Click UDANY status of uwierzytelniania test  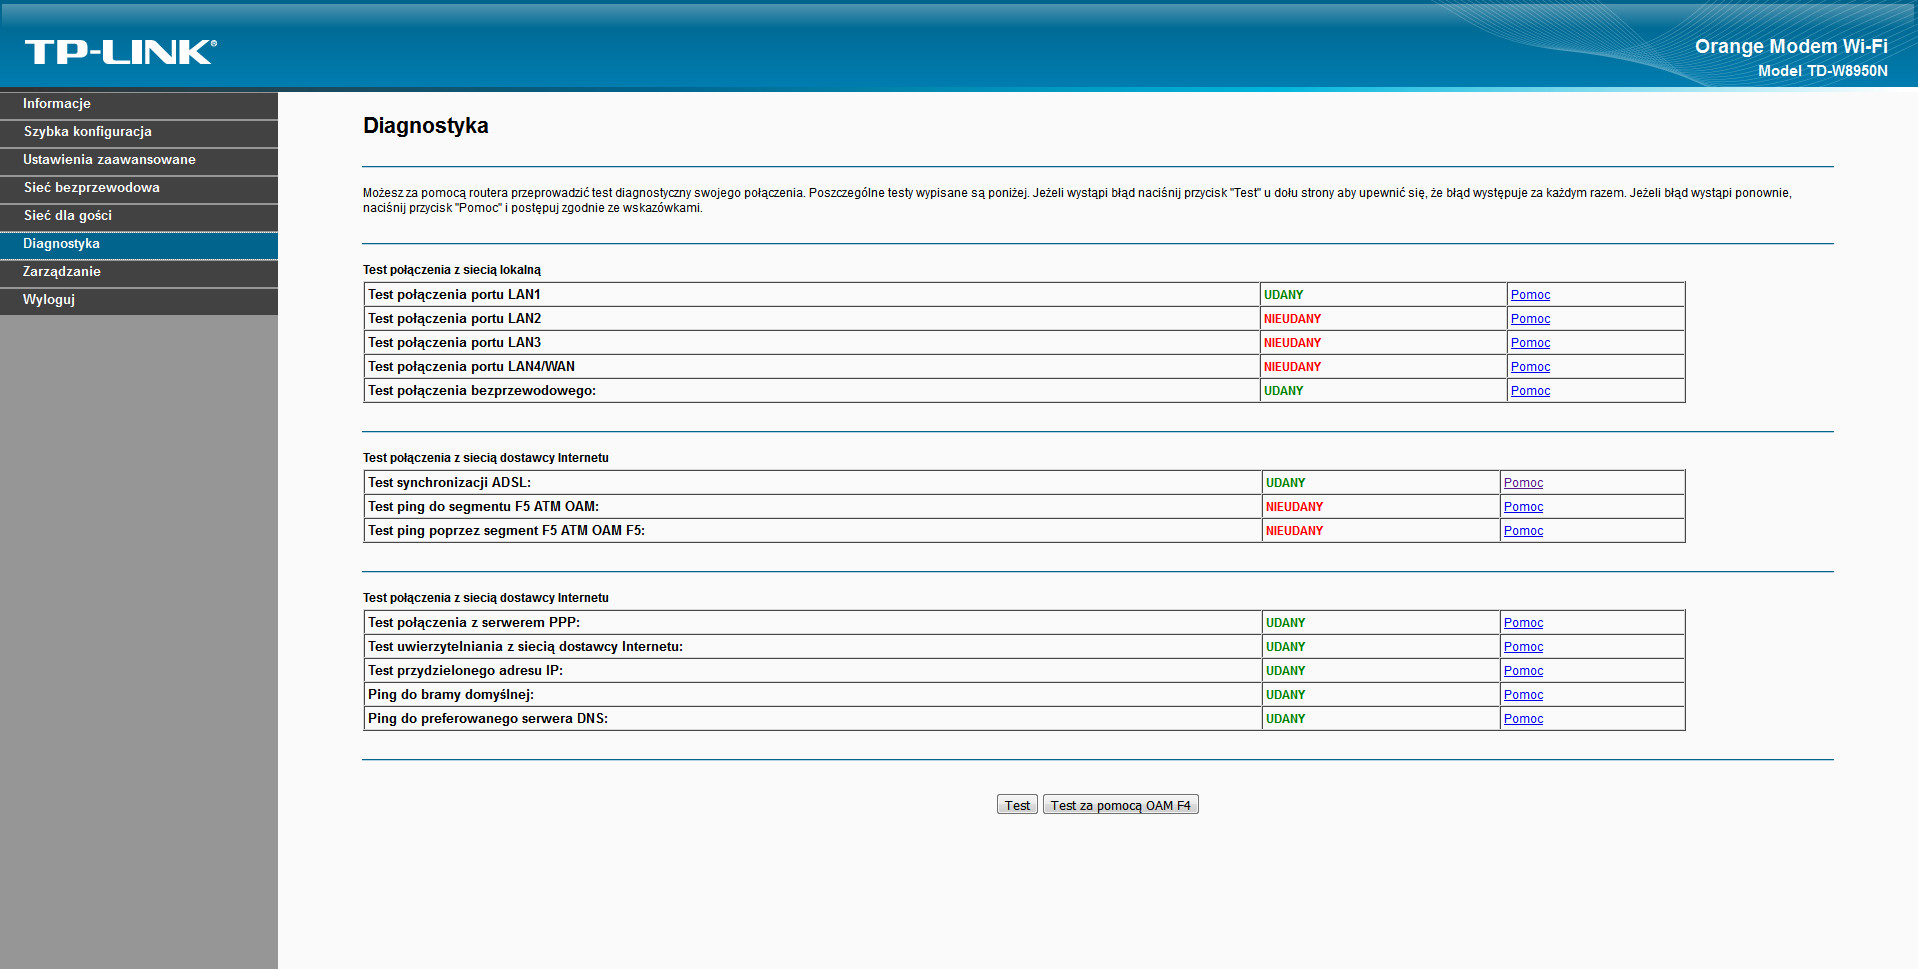(1285, 647)
